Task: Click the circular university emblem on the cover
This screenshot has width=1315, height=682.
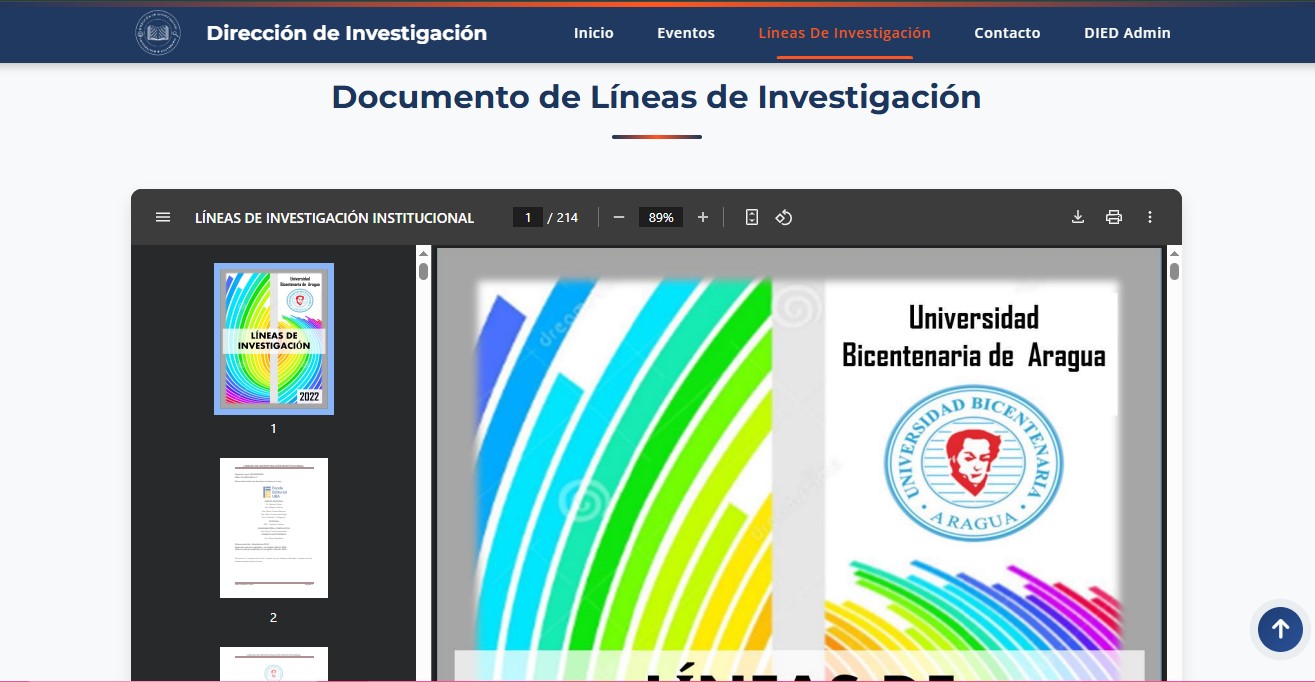Action: pyautogui.click(x=973, y=461)
